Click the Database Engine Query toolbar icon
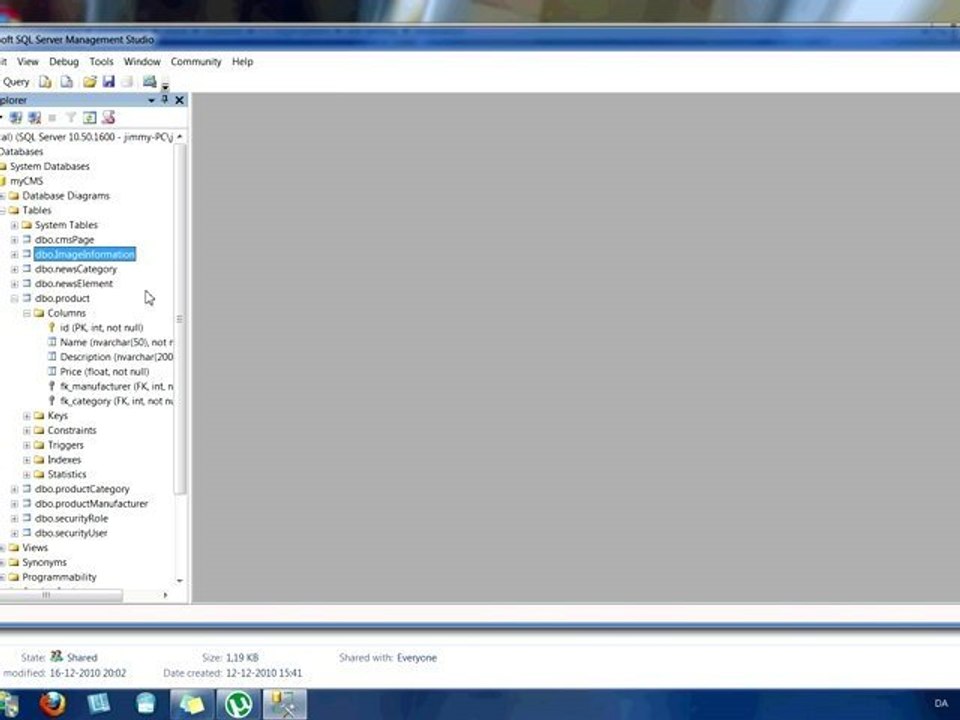Image resolution: width=960 pixels, height=720 pixels. 45,81
